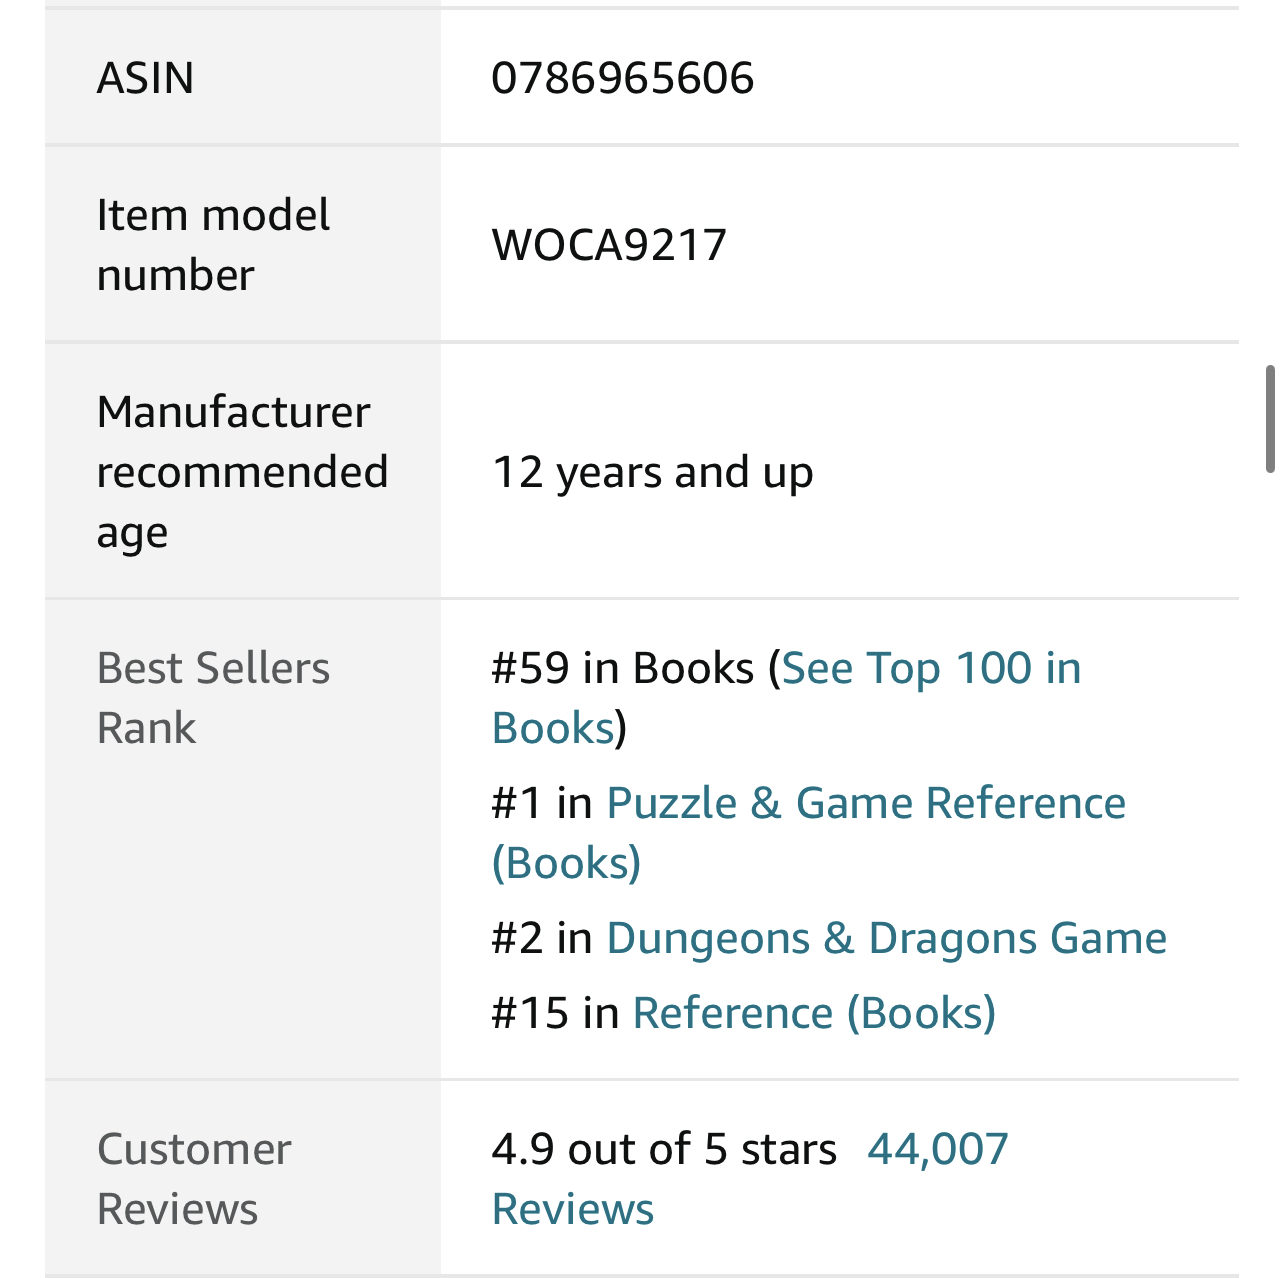
Task: Click the page scrollbar thumb
Action: (1270, 418)
